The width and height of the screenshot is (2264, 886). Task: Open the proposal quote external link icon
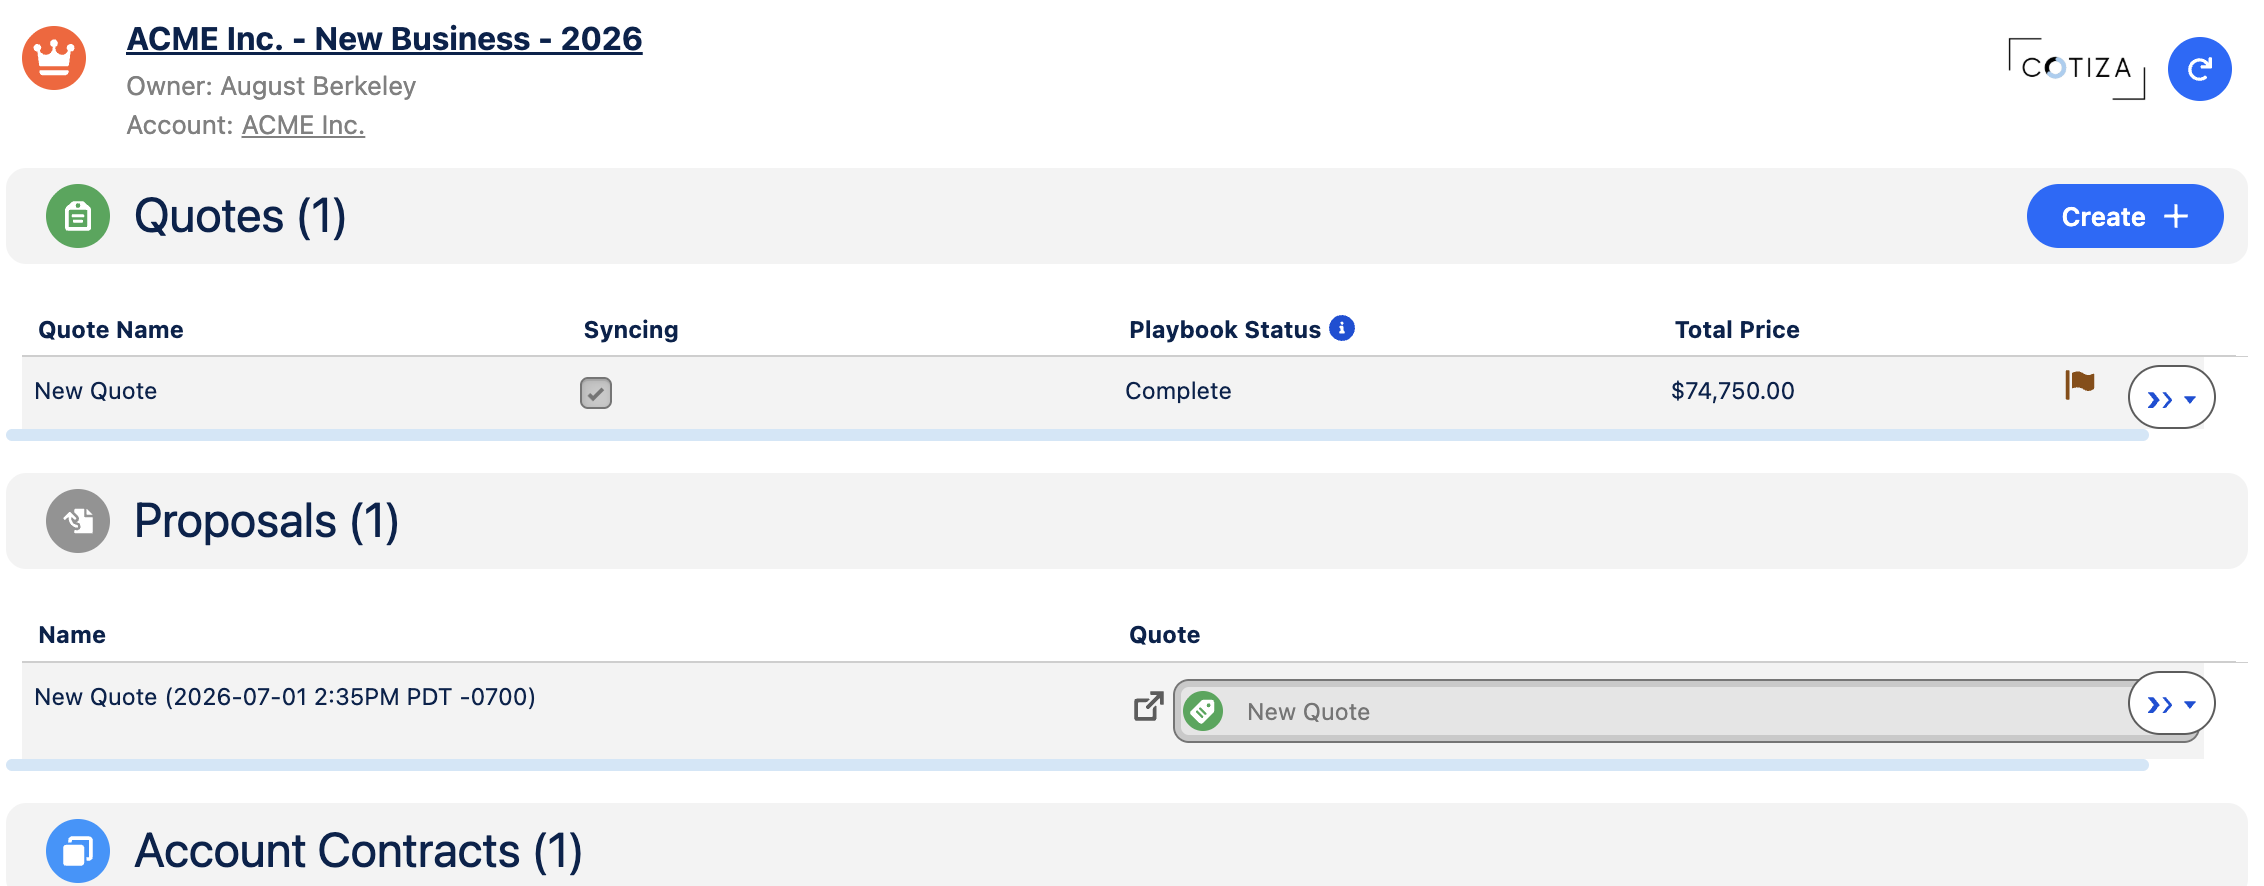(1149, 706)
